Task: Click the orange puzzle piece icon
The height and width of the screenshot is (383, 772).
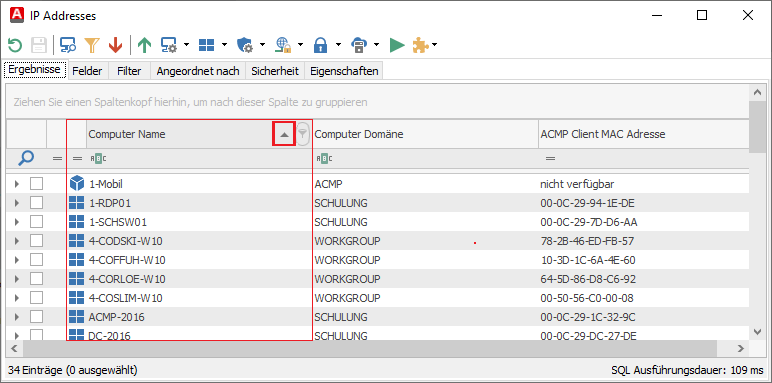Action: point(420,45)
